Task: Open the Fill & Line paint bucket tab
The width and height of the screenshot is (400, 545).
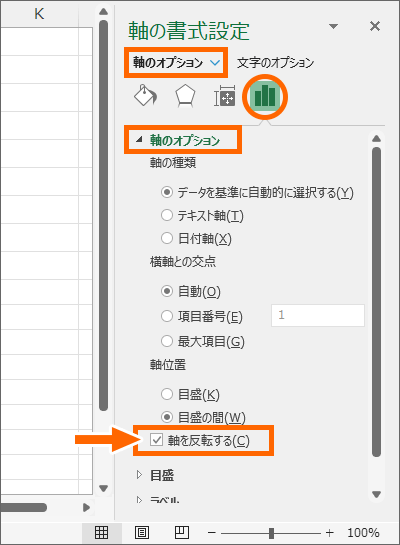Action: [145, 95]
